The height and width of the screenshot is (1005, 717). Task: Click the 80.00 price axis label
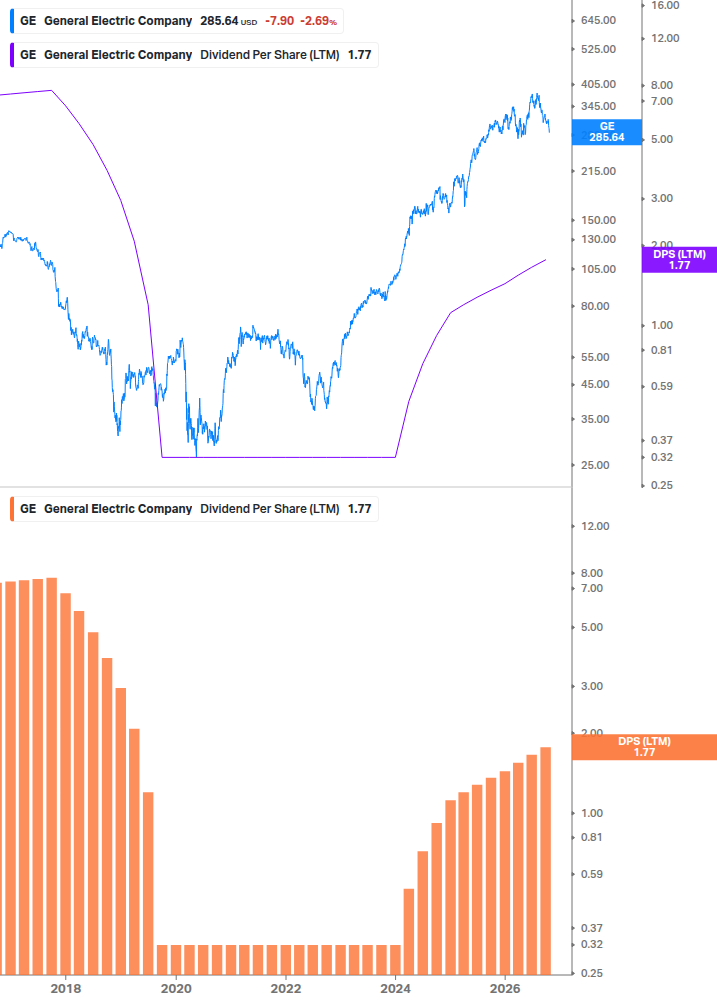pyautogui.click(x=595, y=306)
